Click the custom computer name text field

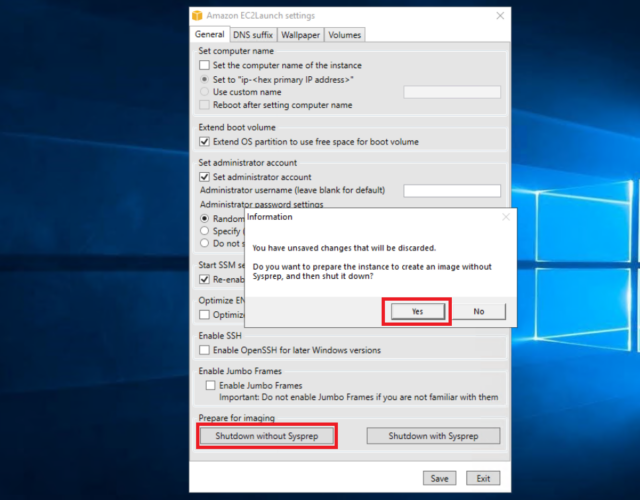tap(452, 92)
